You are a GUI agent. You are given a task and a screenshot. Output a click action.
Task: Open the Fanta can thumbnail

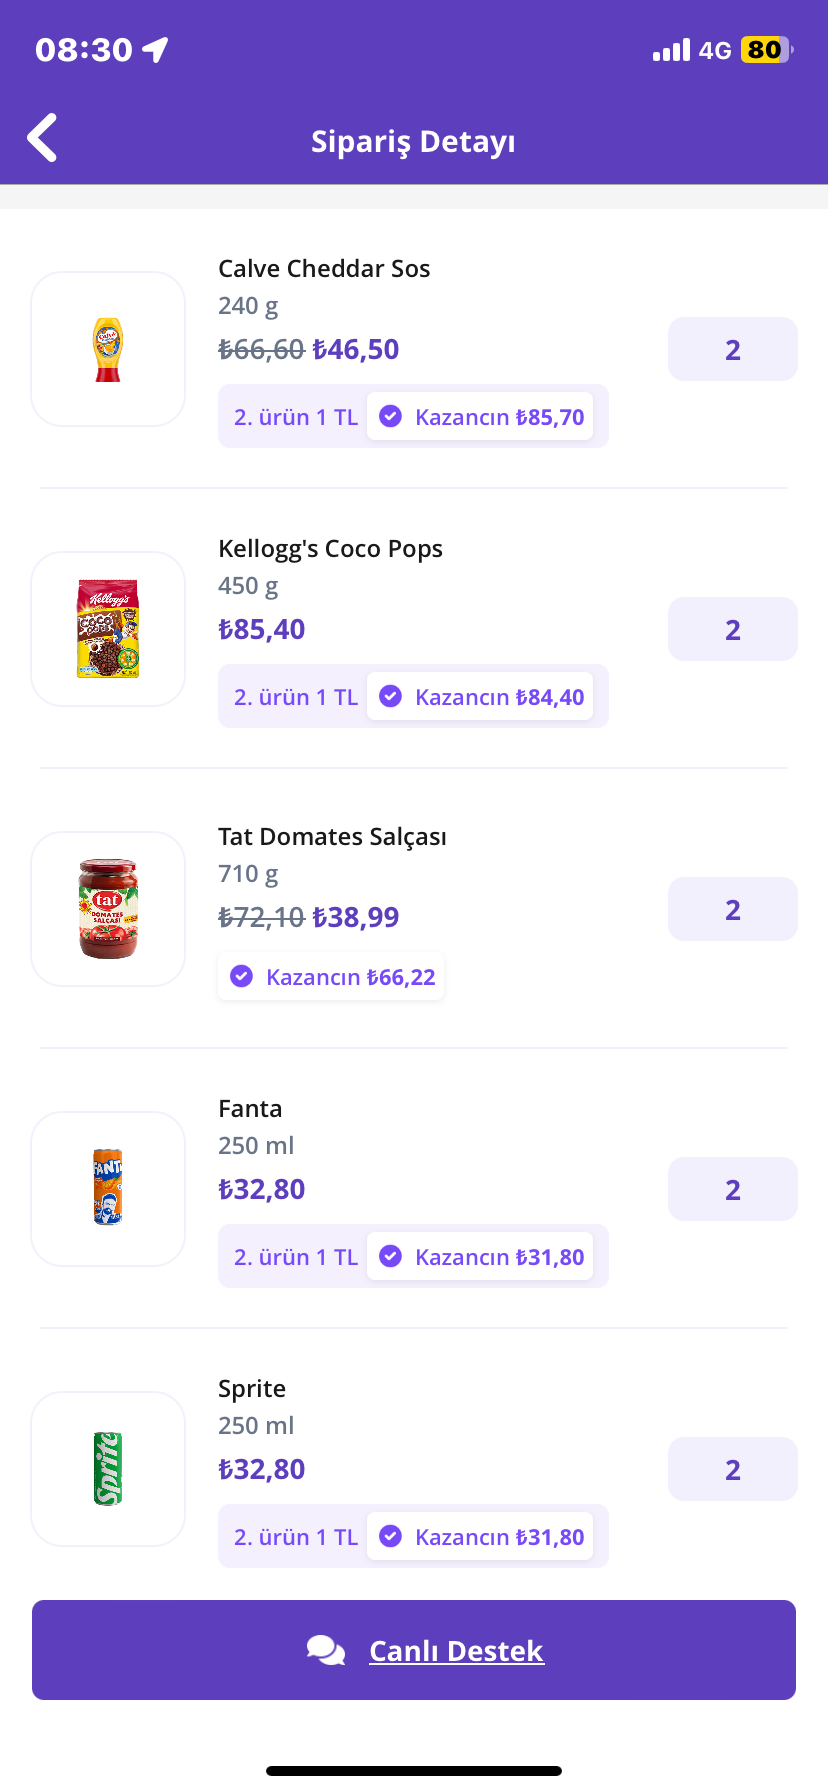point(108,1189)
